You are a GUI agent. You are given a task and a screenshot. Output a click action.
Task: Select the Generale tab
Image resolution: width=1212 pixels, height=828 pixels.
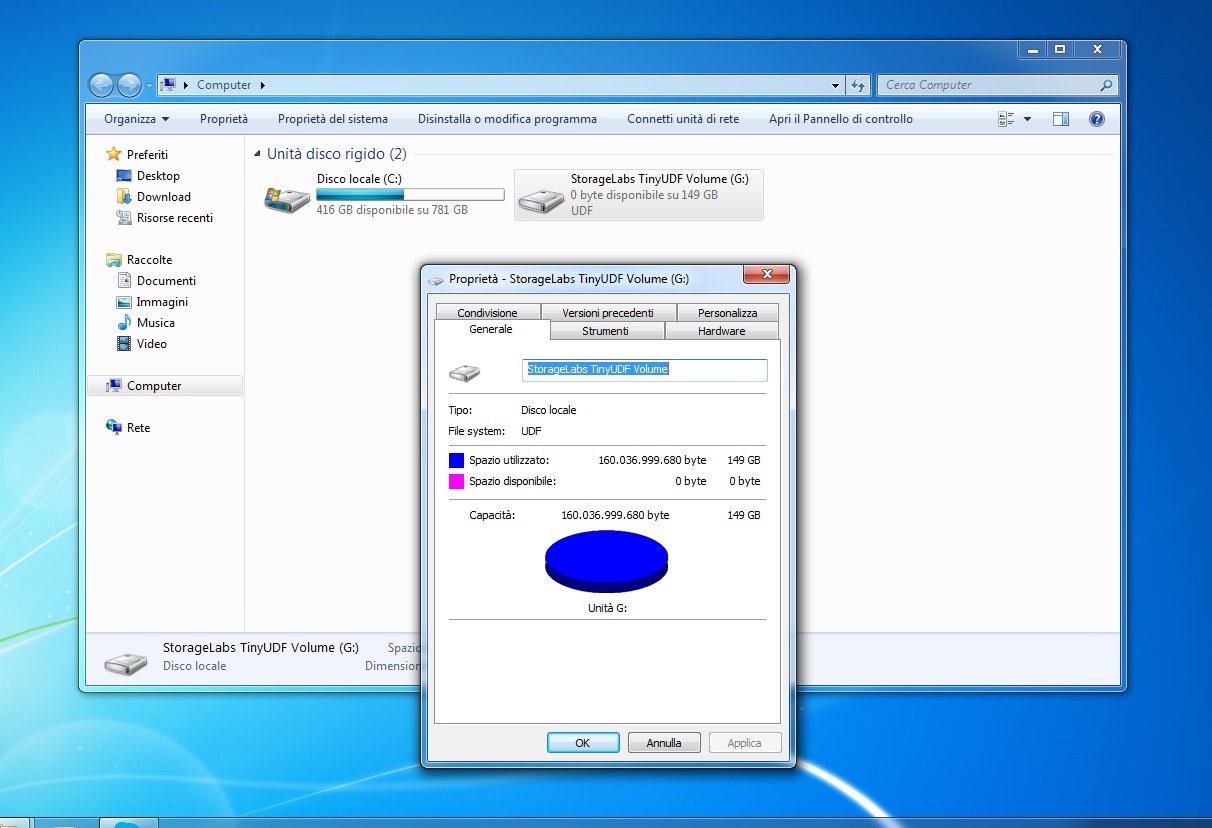click(491, 329)
